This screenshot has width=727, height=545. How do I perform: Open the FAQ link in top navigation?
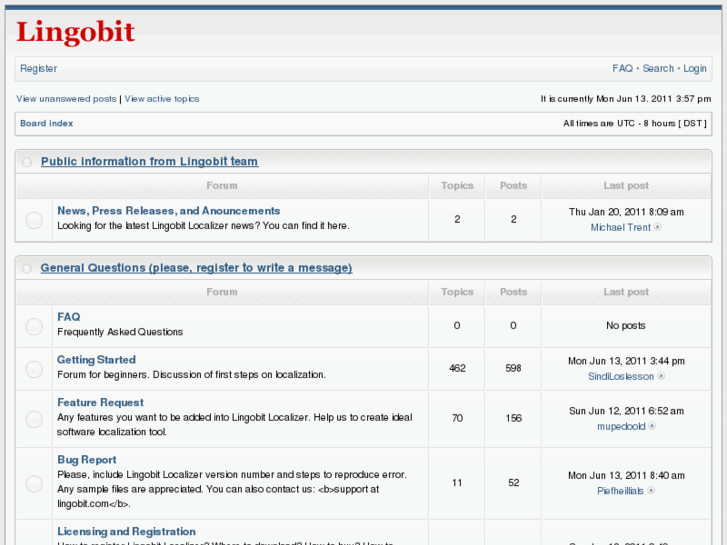(x=622, y=69)
